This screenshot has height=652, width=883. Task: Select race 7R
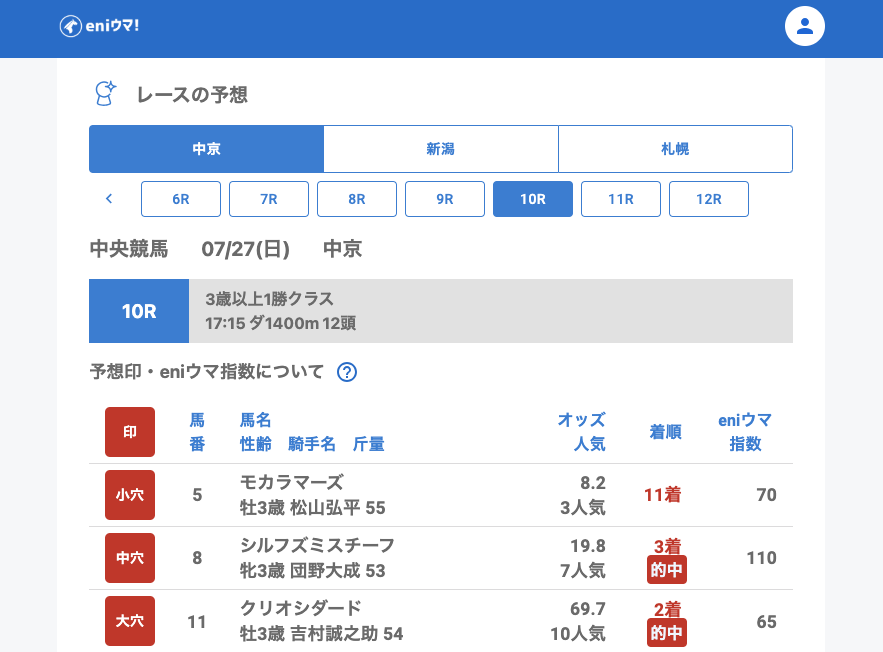(269, 199)
